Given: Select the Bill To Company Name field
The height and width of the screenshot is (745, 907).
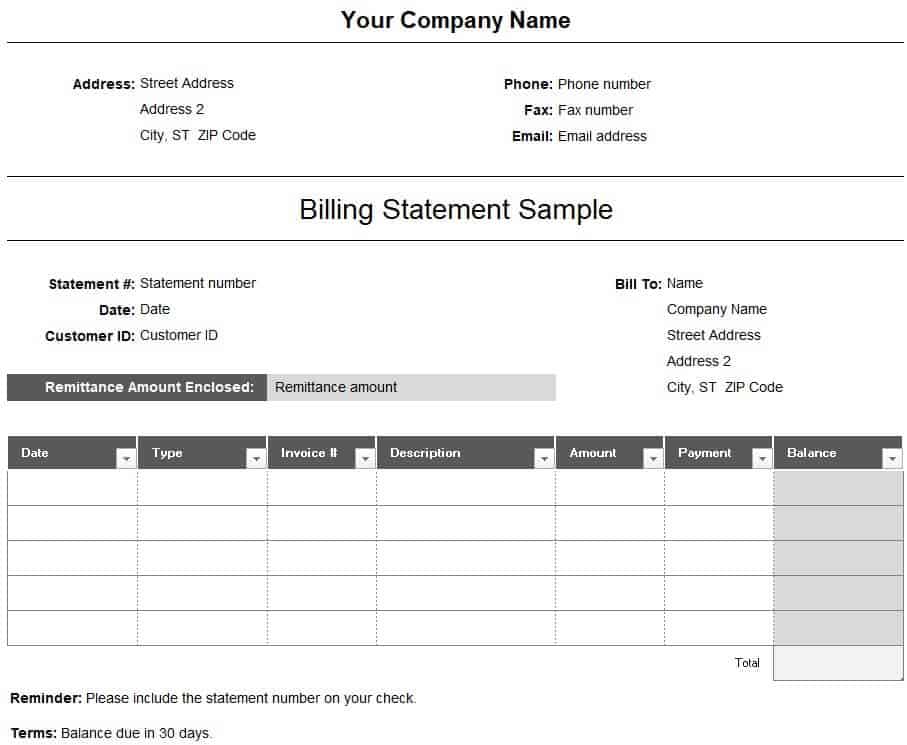Looking at the screenshot, I should tap(717, 310).
